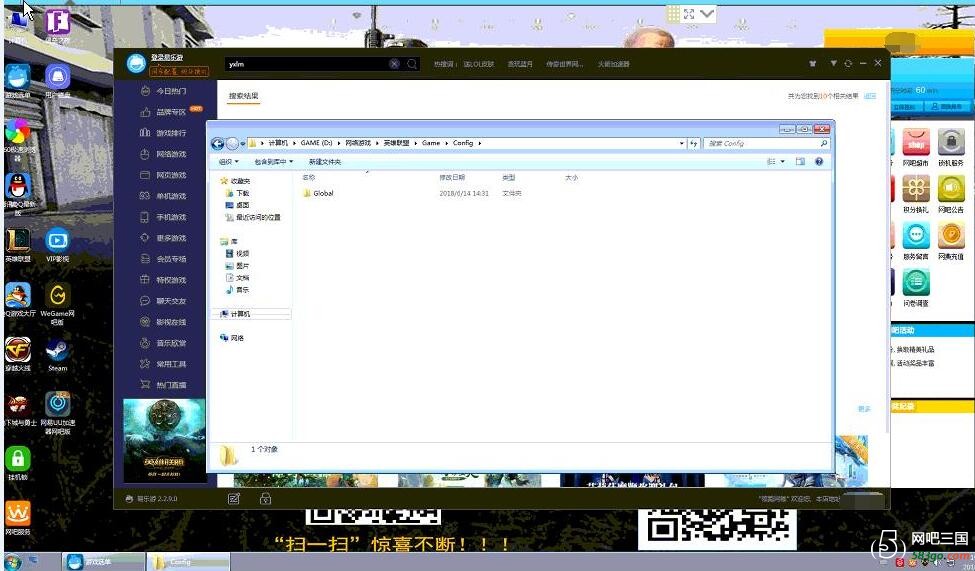The height and width of the screenshot is (571, 975).
Task: Select 更多游戏 category in sidebar
Action: tap(164, 238)
